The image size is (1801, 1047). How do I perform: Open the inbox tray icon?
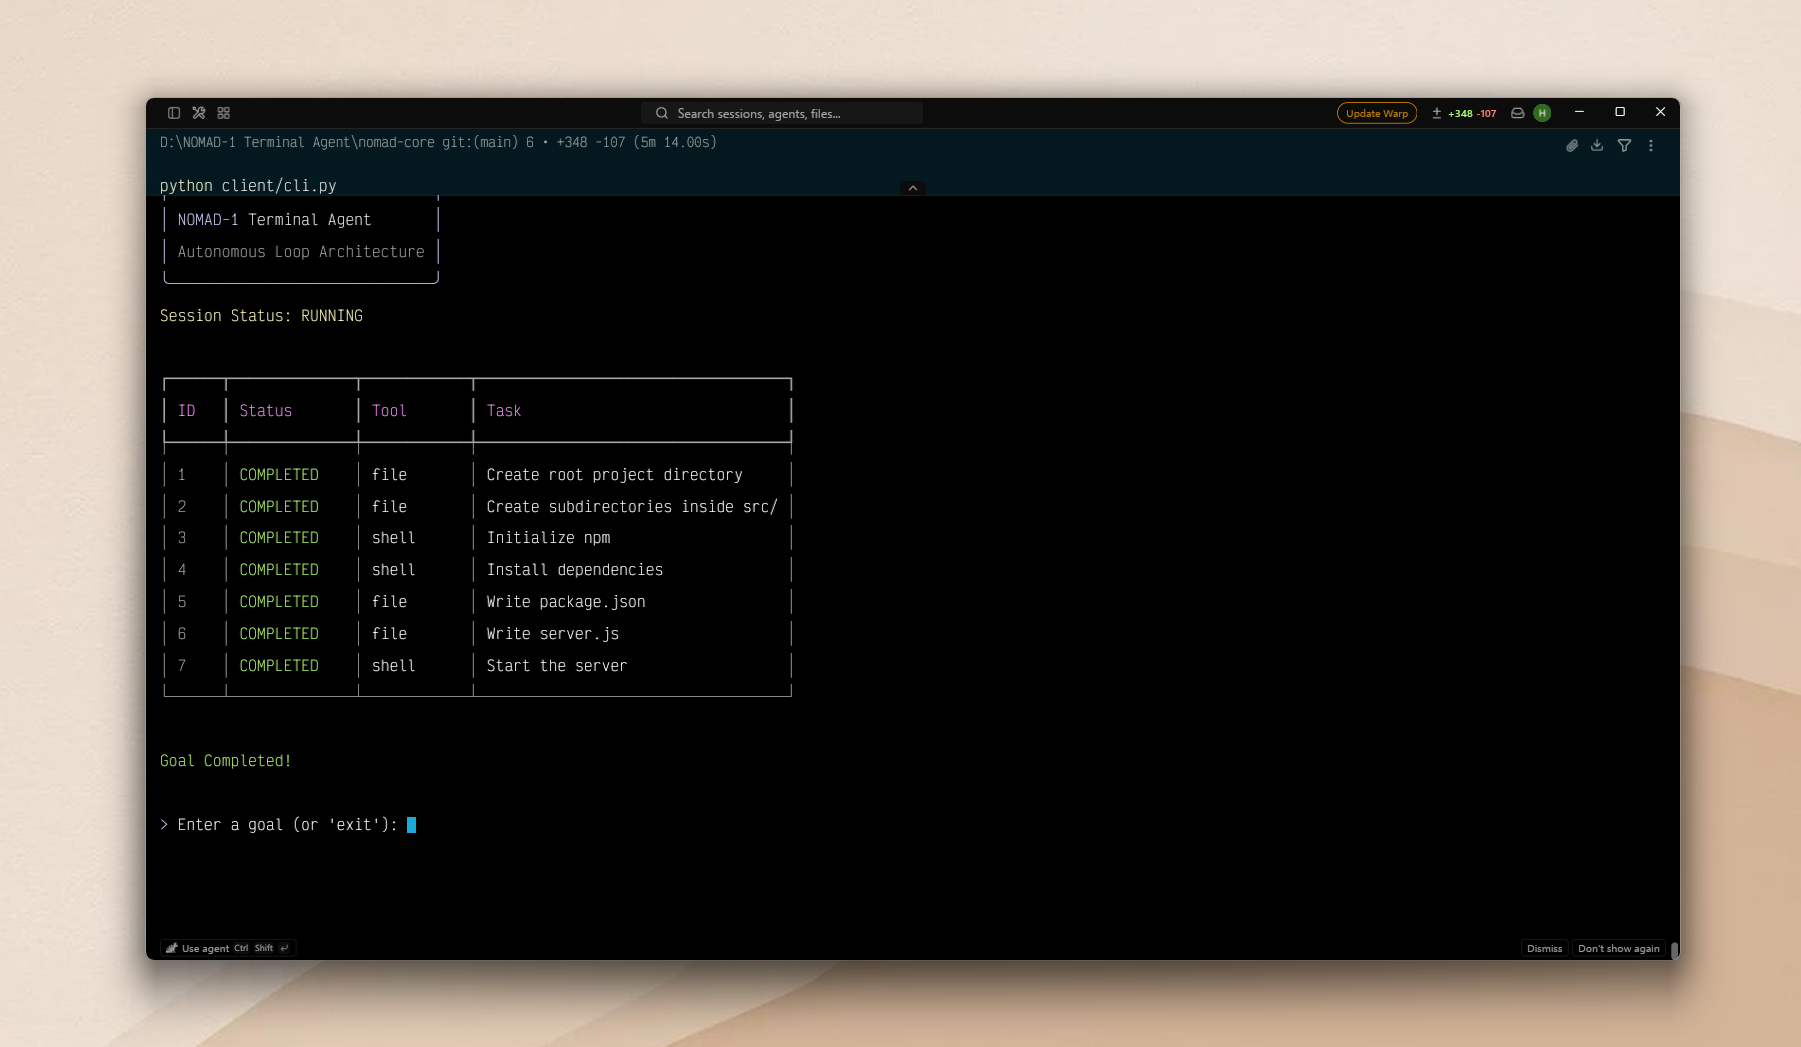(1518, 113)
